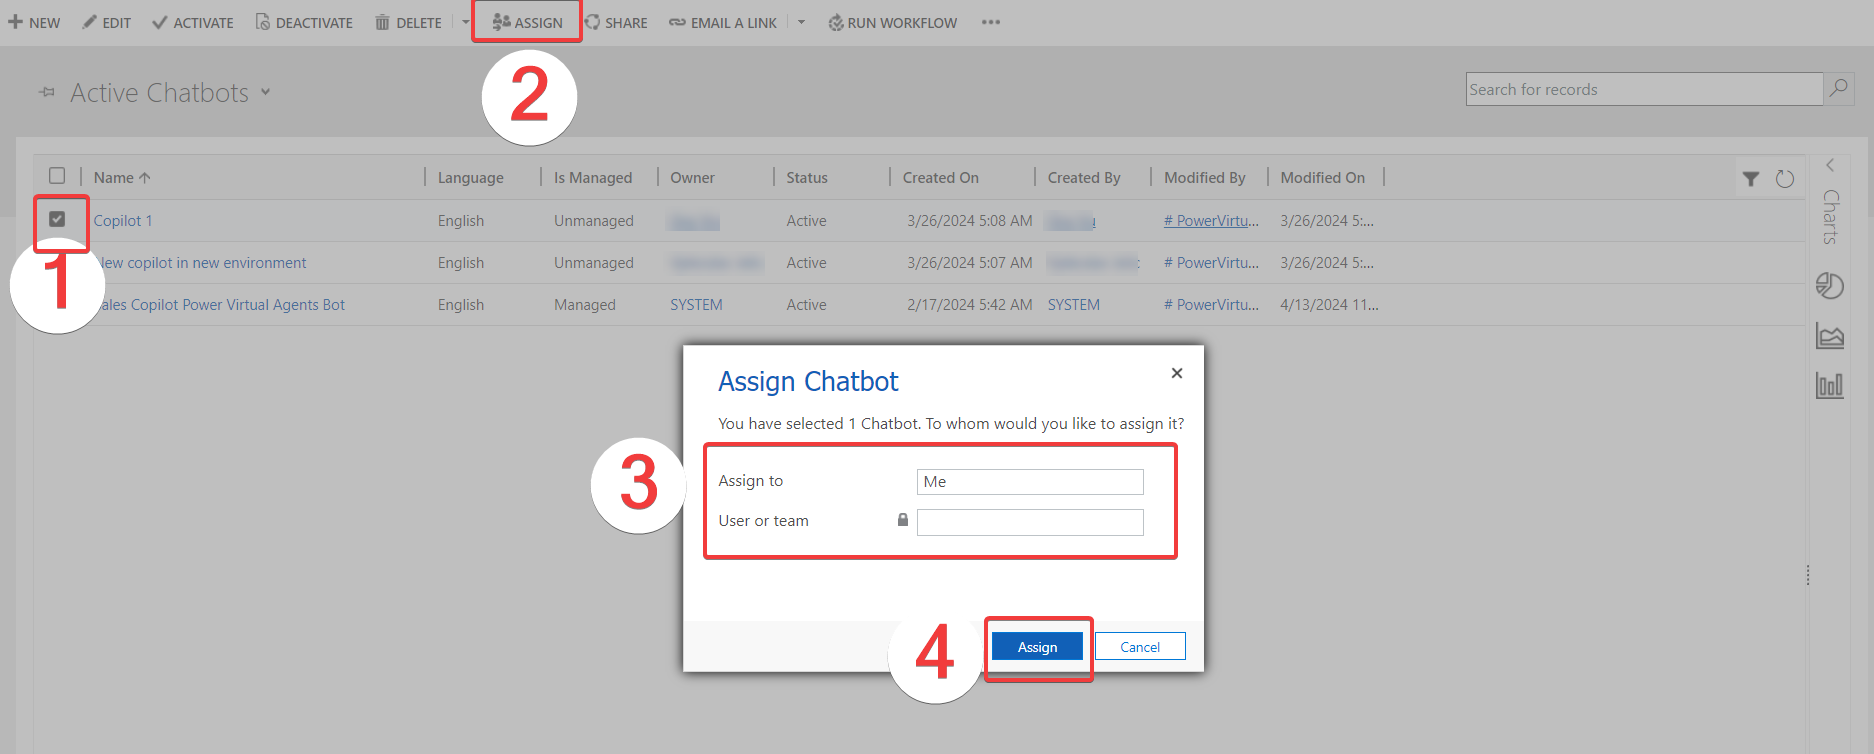Image resolution: width=1874 pixels, height=754 pixels.
Task: Sort by Modified By column header
Action: [1205, 177]
